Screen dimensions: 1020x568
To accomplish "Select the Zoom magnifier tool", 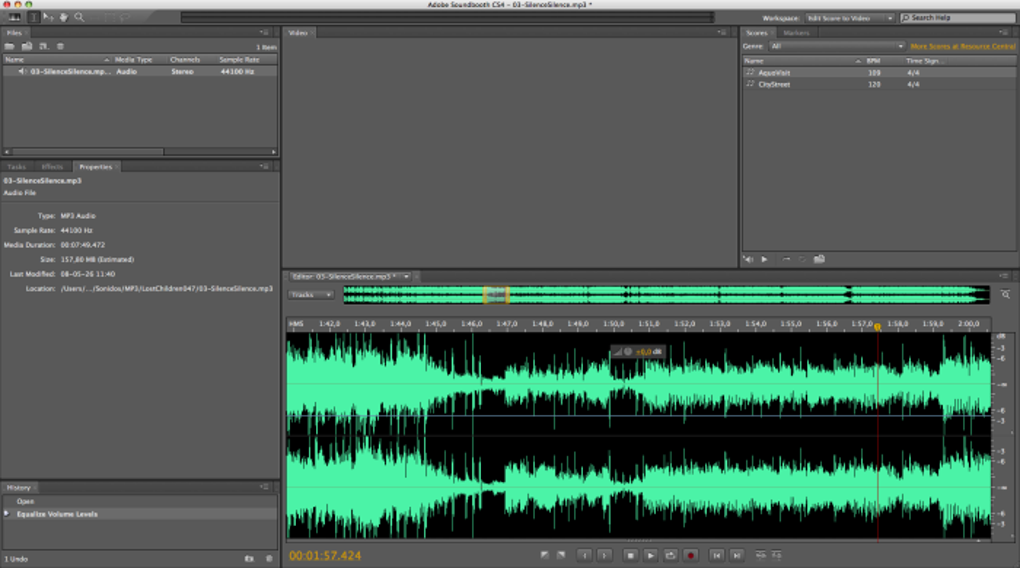I will pos(79,17).
